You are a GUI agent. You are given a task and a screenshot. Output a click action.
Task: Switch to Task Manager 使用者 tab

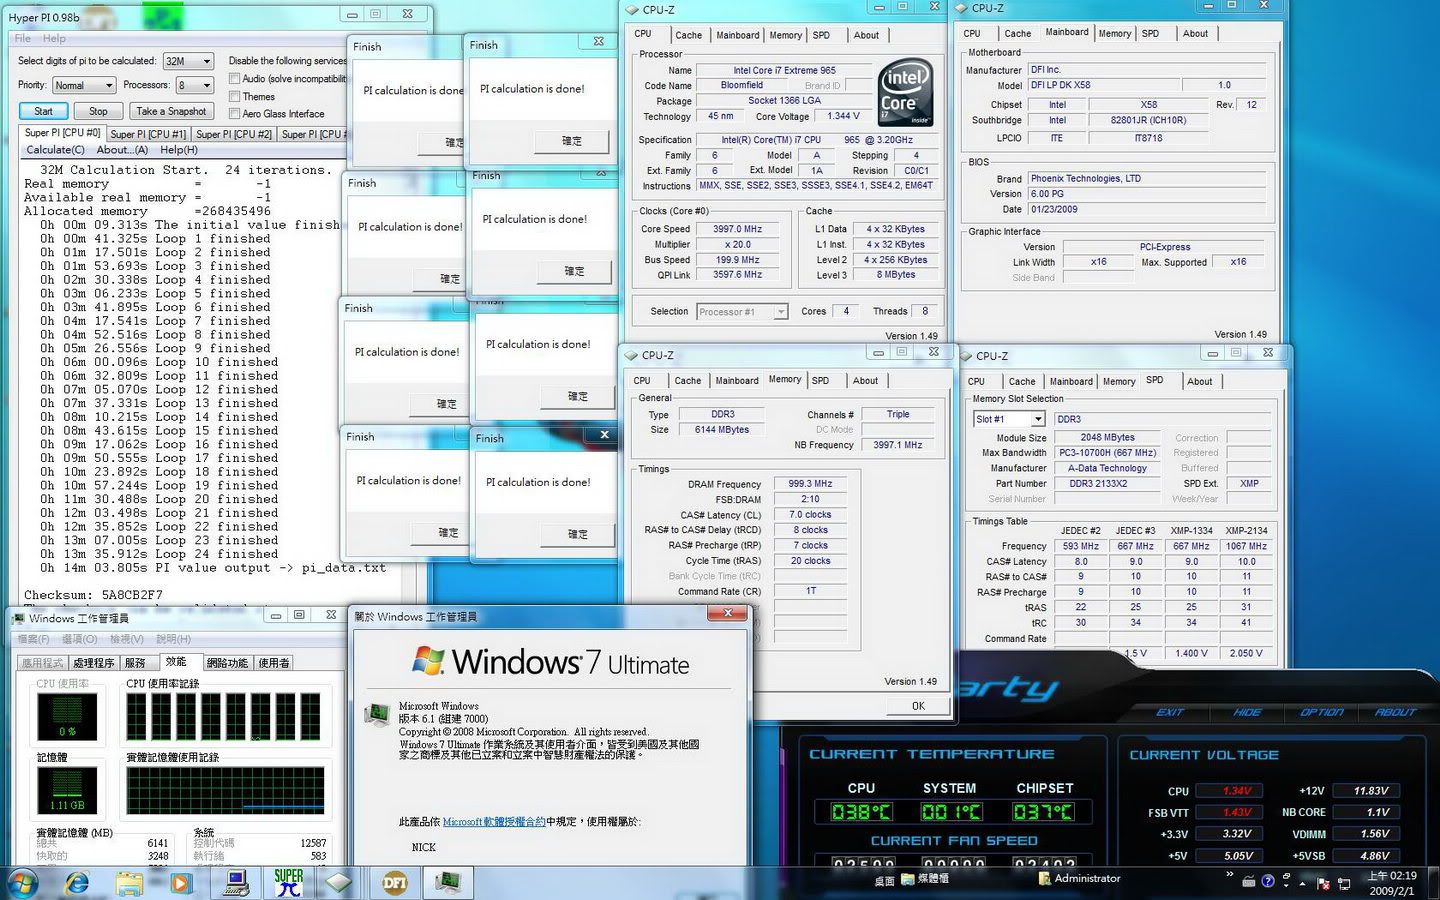coord(274,663)
